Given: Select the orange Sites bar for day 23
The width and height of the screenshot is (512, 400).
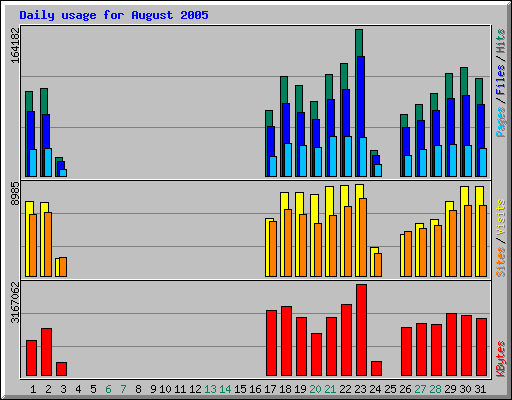Looking at the screenshot, I should pos(363,237).
